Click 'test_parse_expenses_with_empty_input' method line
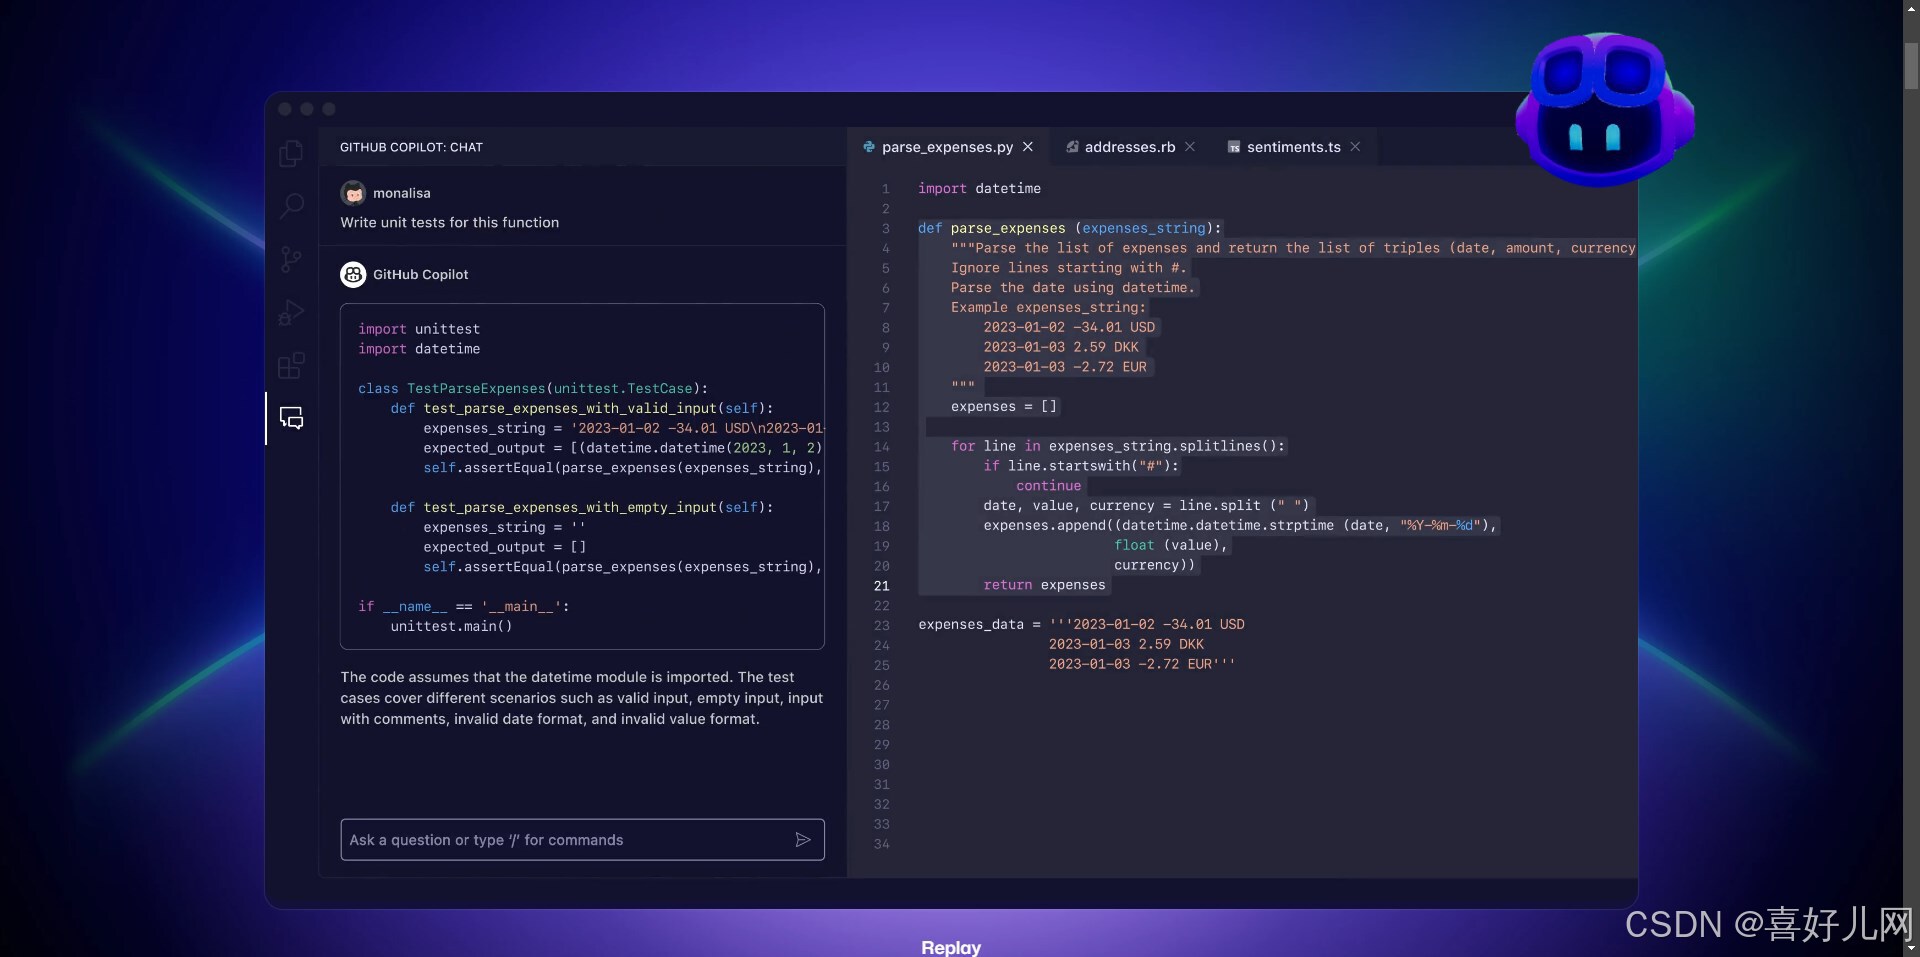This screenshot has height=957, width=1920. [x=581, y=507]
